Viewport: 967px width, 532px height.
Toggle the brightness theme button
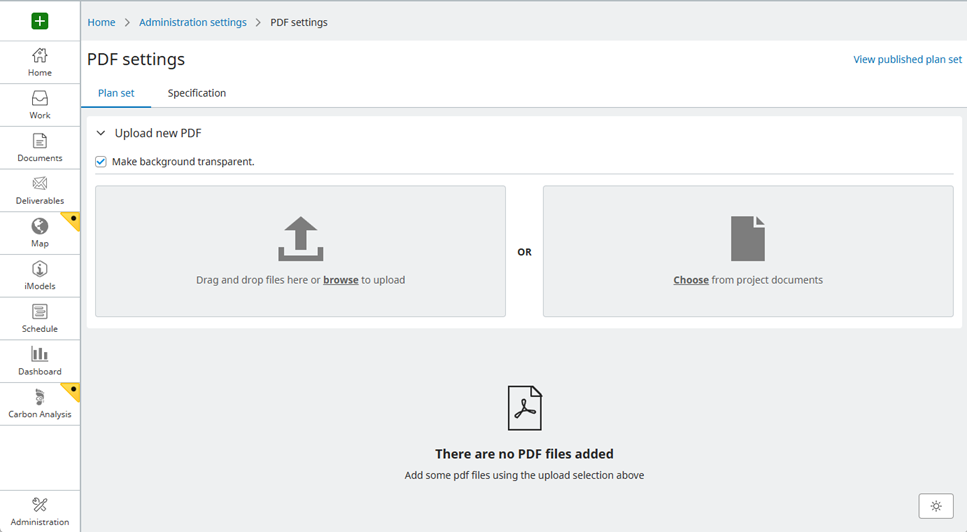pyautogui.click(x=935, y=506)
